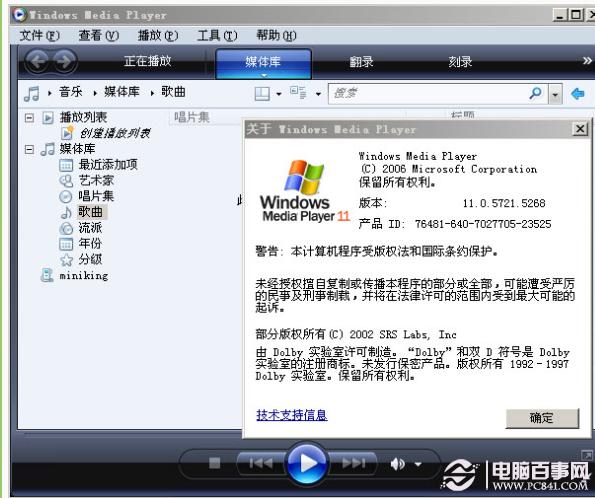Go back with the left arrow button

38,61
